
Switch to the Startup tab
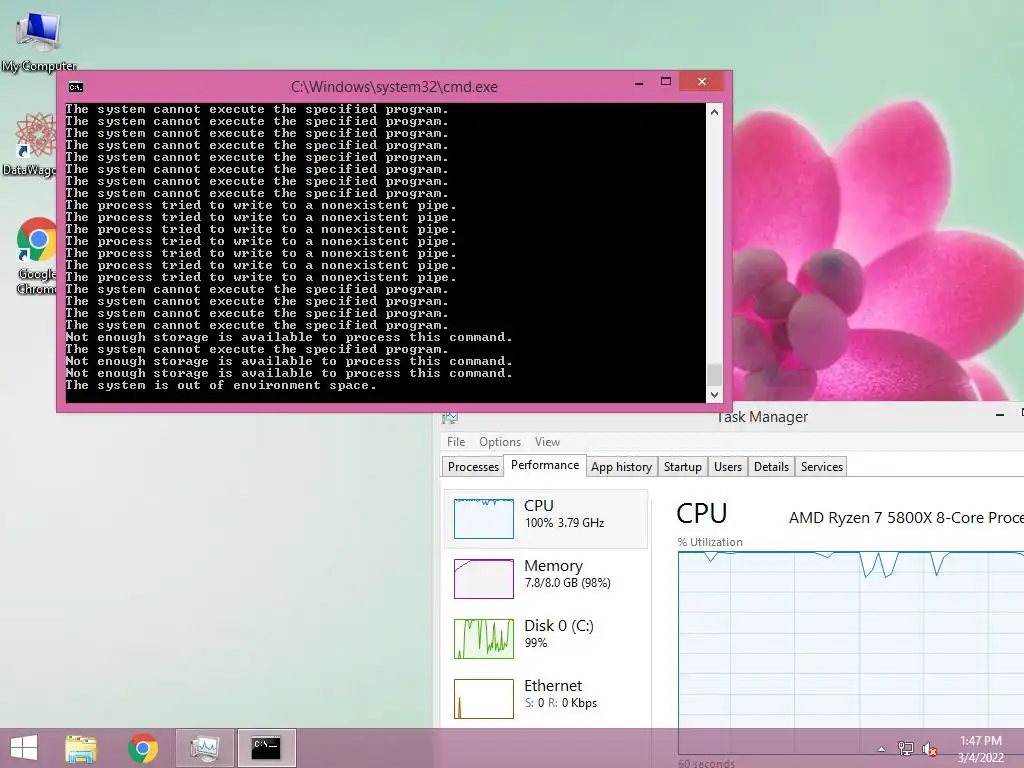click(x=682, y=467)
